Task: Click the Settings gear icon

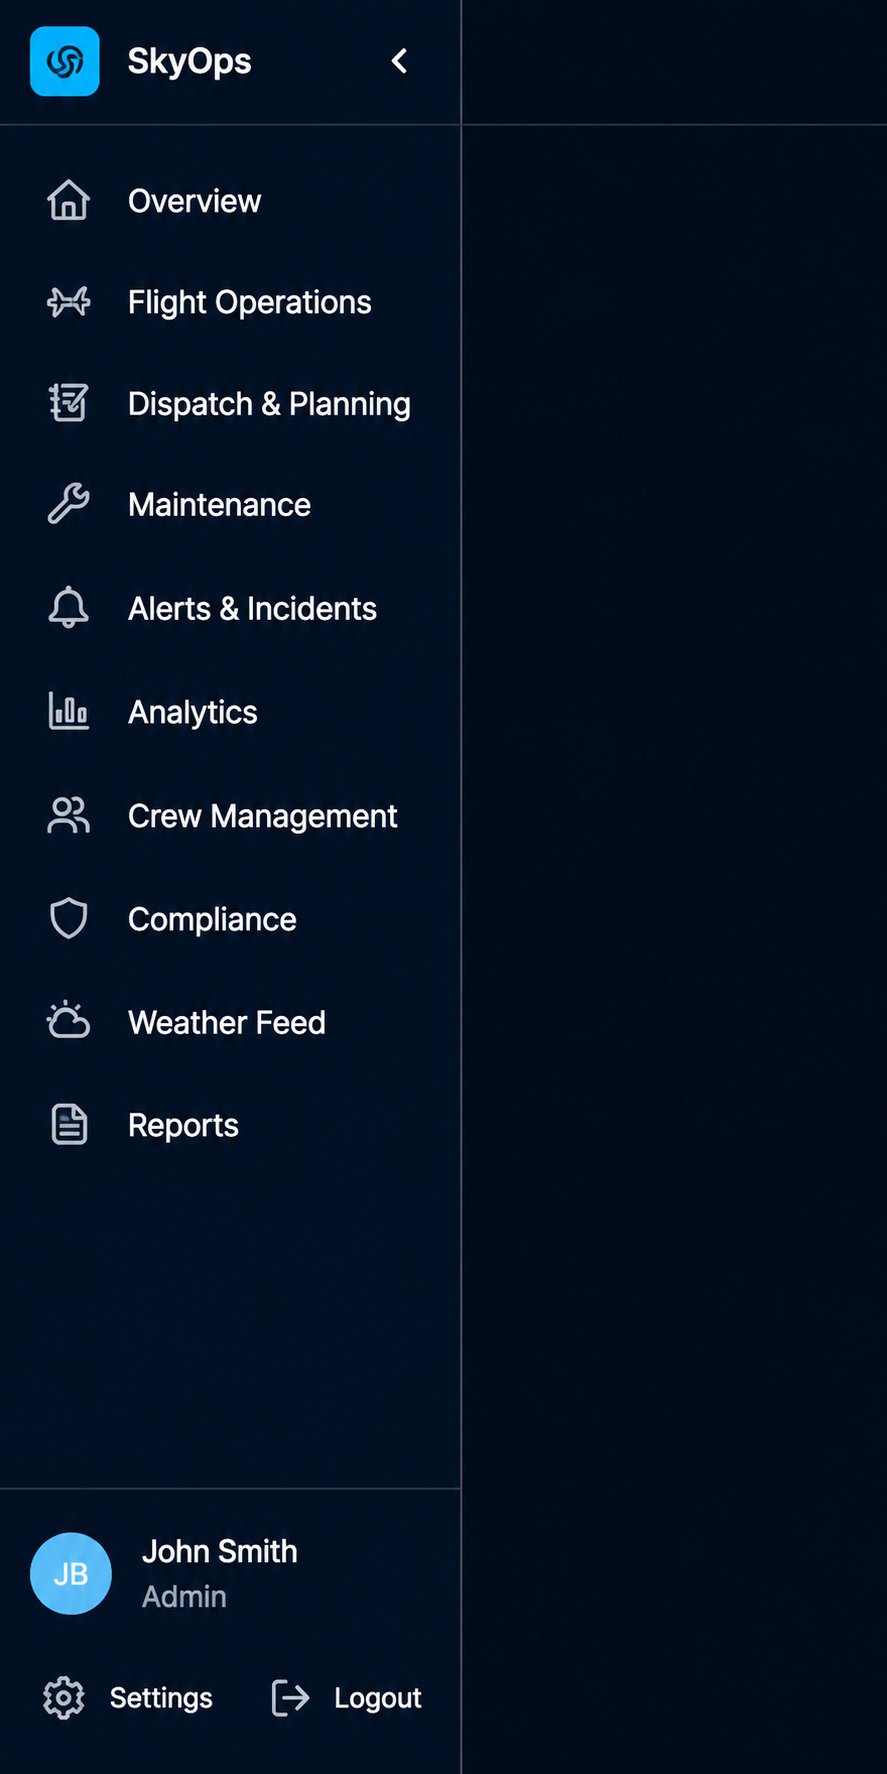Action: 64,1697
